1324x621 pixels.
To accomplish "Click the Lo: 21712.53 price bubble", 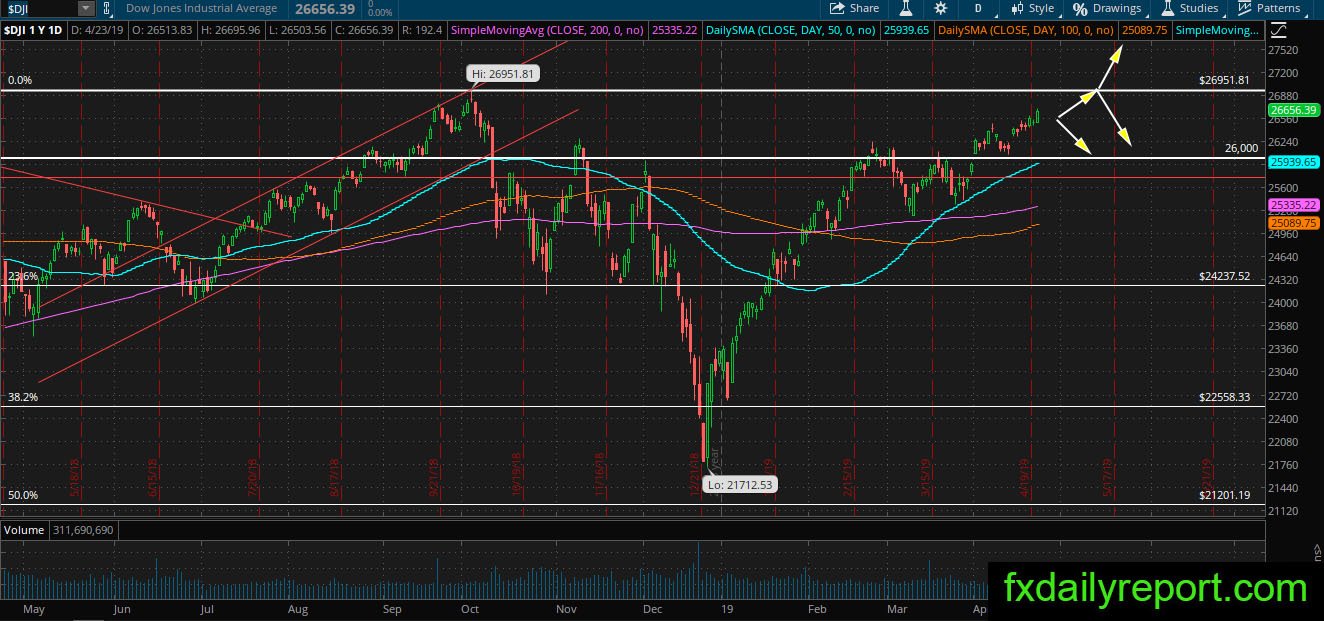I will click(x=740, y=484).
